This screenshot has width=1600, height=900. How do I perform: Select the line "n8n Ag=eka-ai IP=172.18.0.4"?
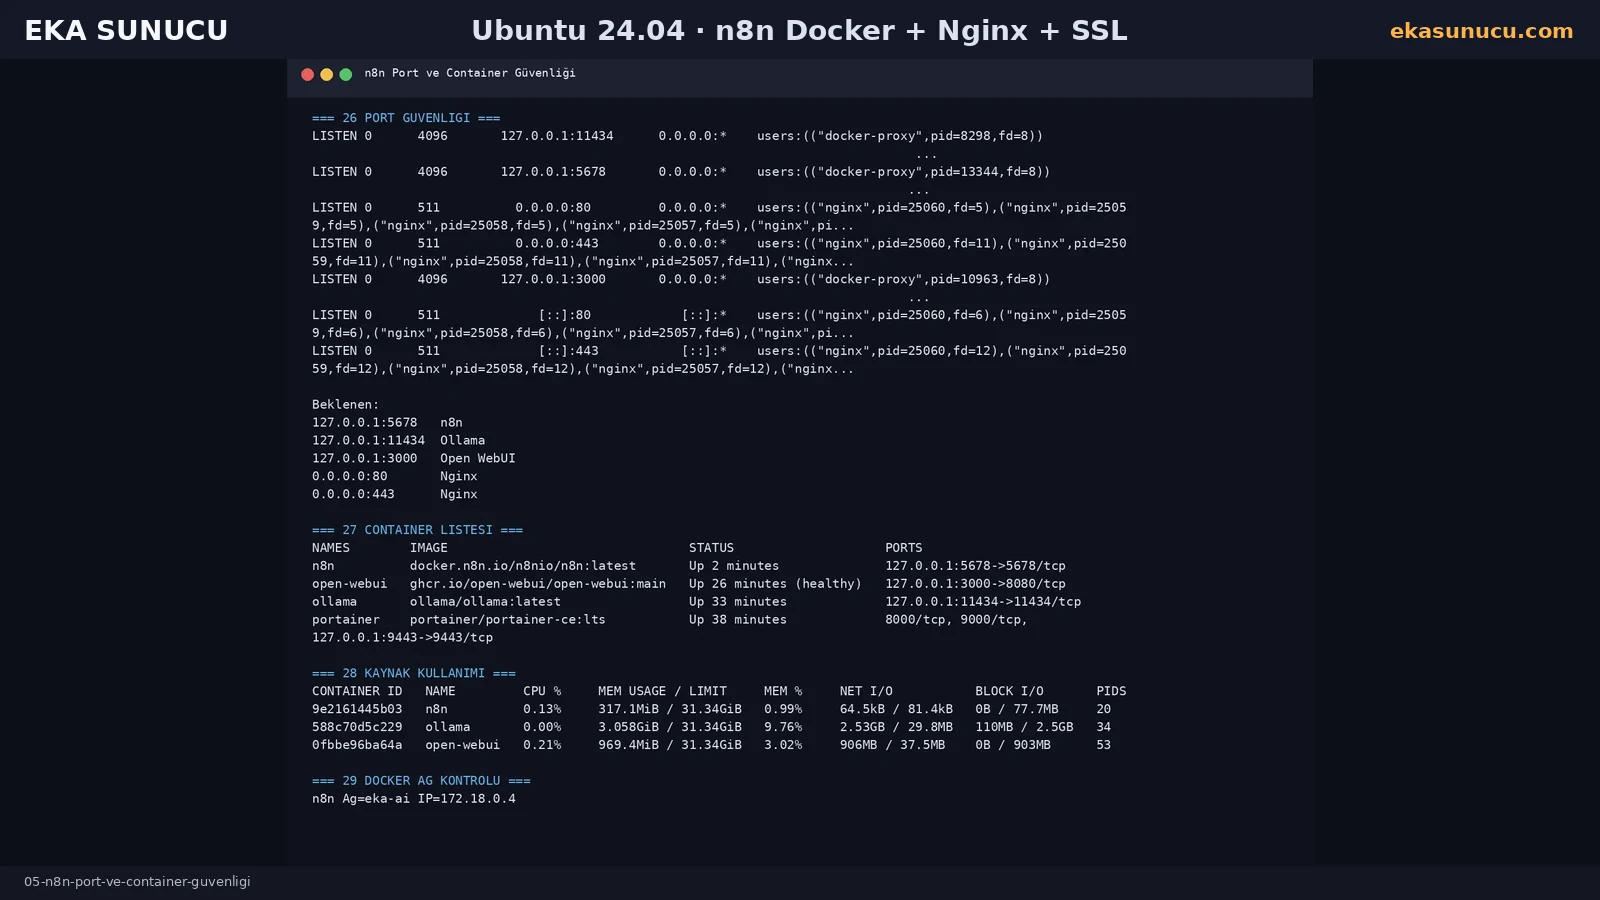click(414, 799)
